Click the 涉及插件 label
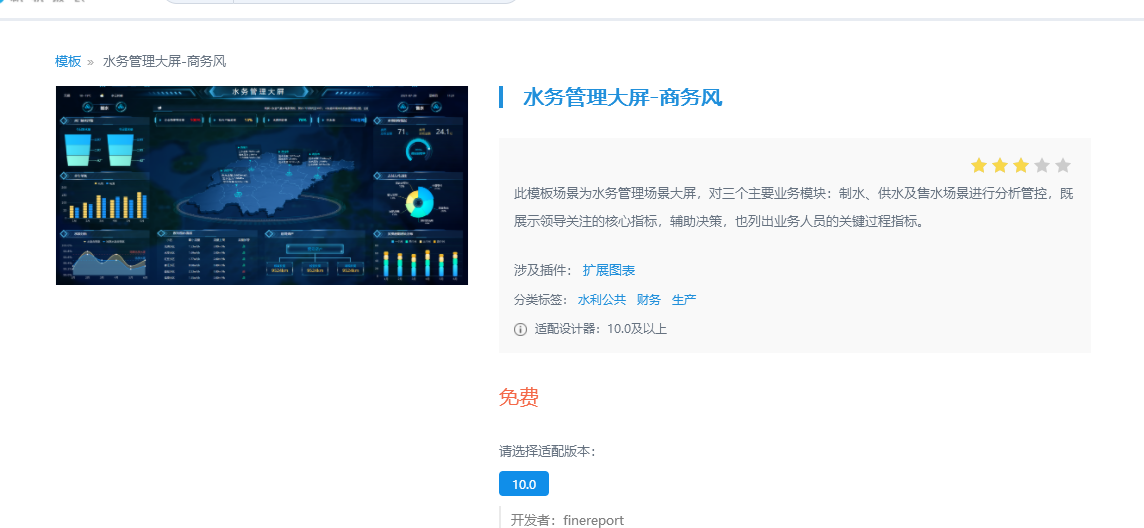Screen dimensions: 1144x528 [x=543, y=271]
